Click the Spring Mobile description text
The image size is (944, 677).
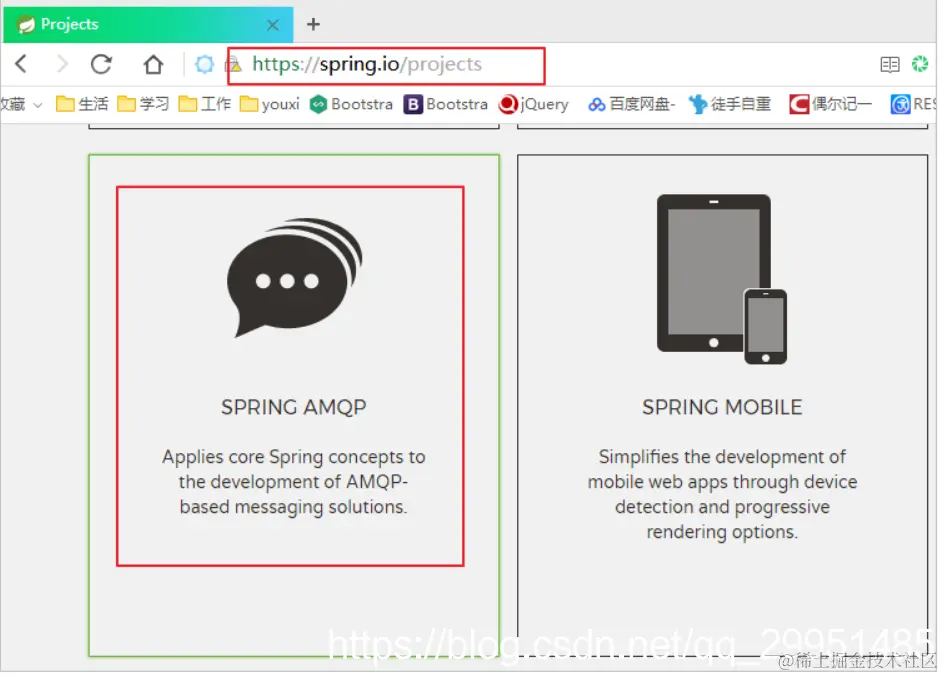coord(722,495)
